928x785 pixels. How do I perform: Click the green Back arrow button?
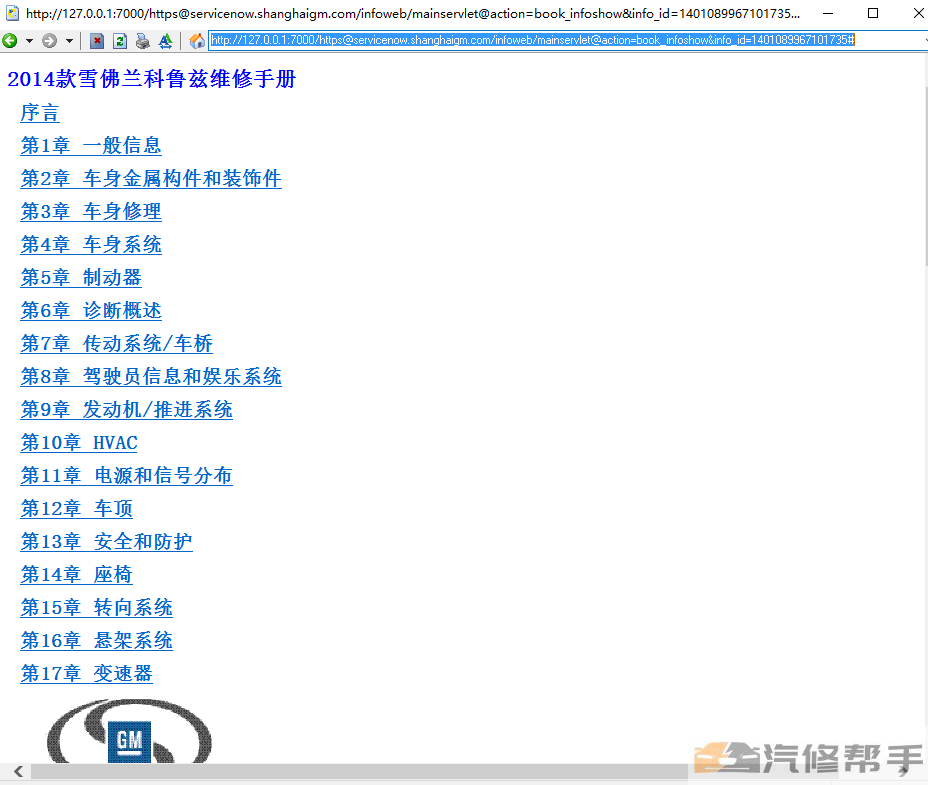pyautogui.click(x=10, y=40)
